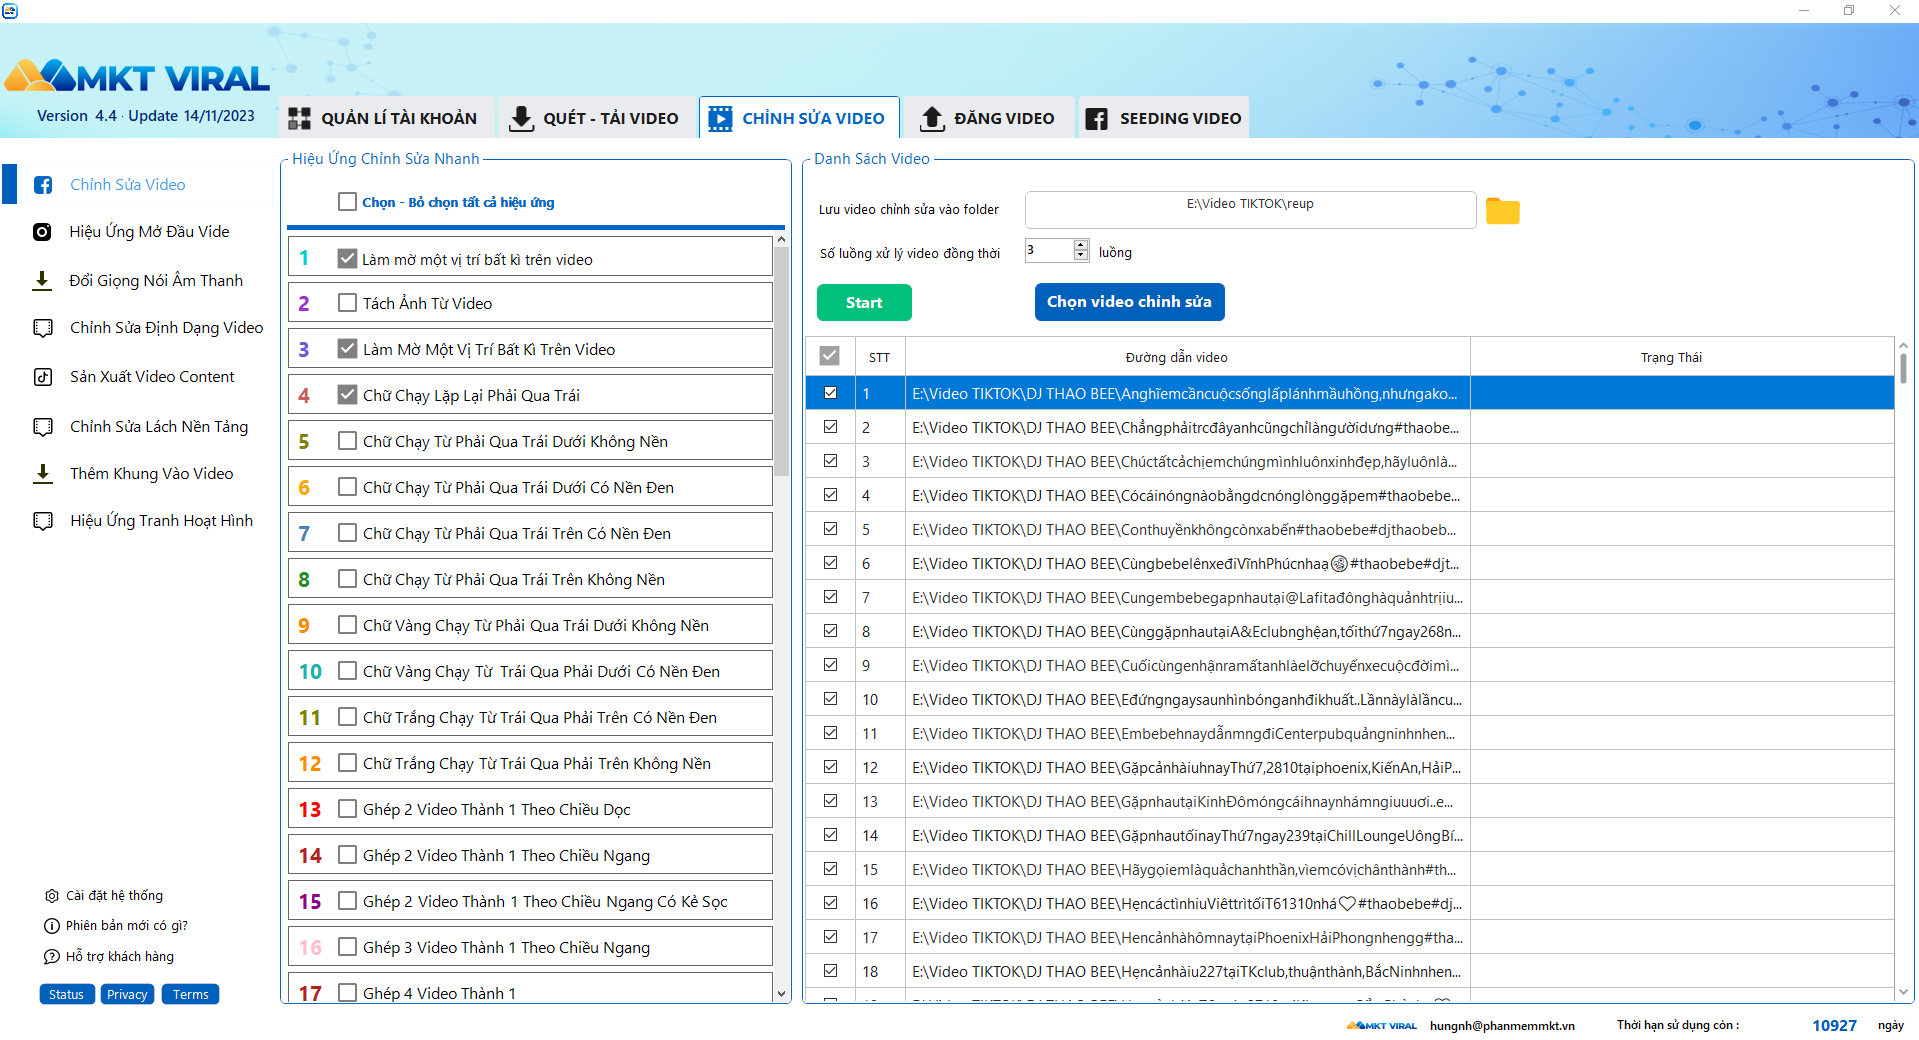1919x1040 pixels.
Task: Check Ghép 3 Video Thành 1 Theo Chiều Ngang
Action: (x=347, y=946)
